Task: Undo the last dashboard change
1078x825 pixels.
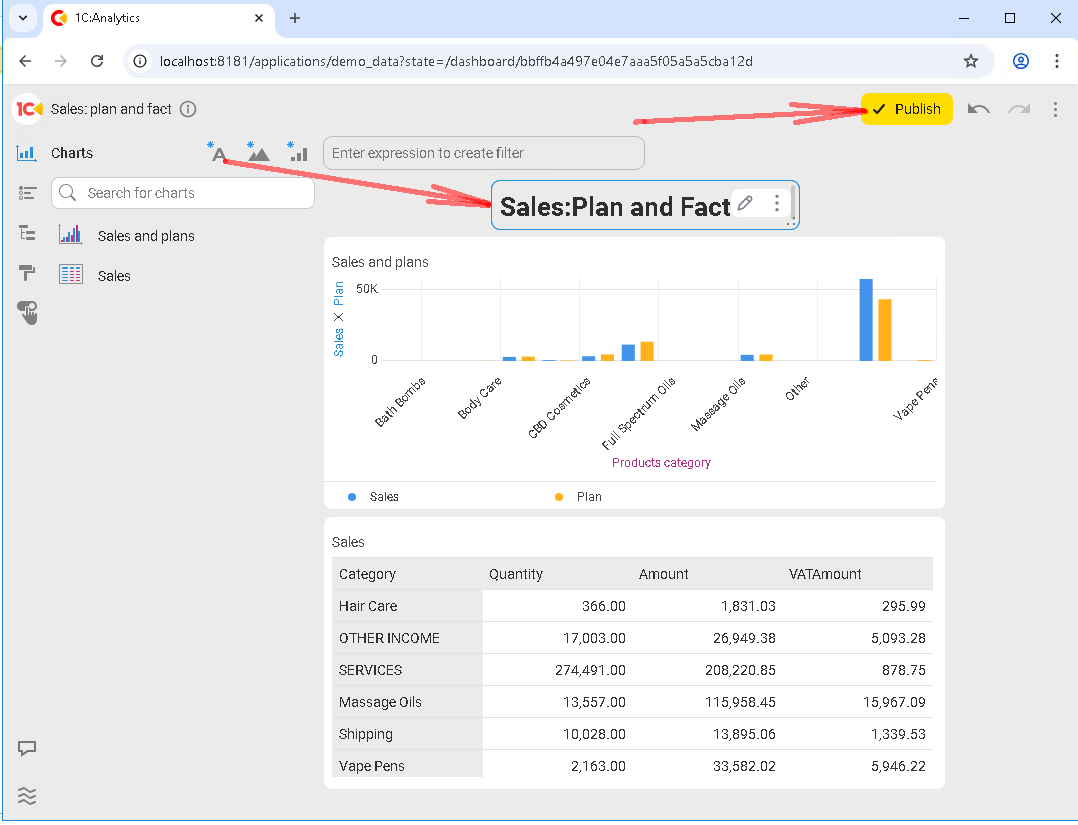Action: (x=979, y=109)
